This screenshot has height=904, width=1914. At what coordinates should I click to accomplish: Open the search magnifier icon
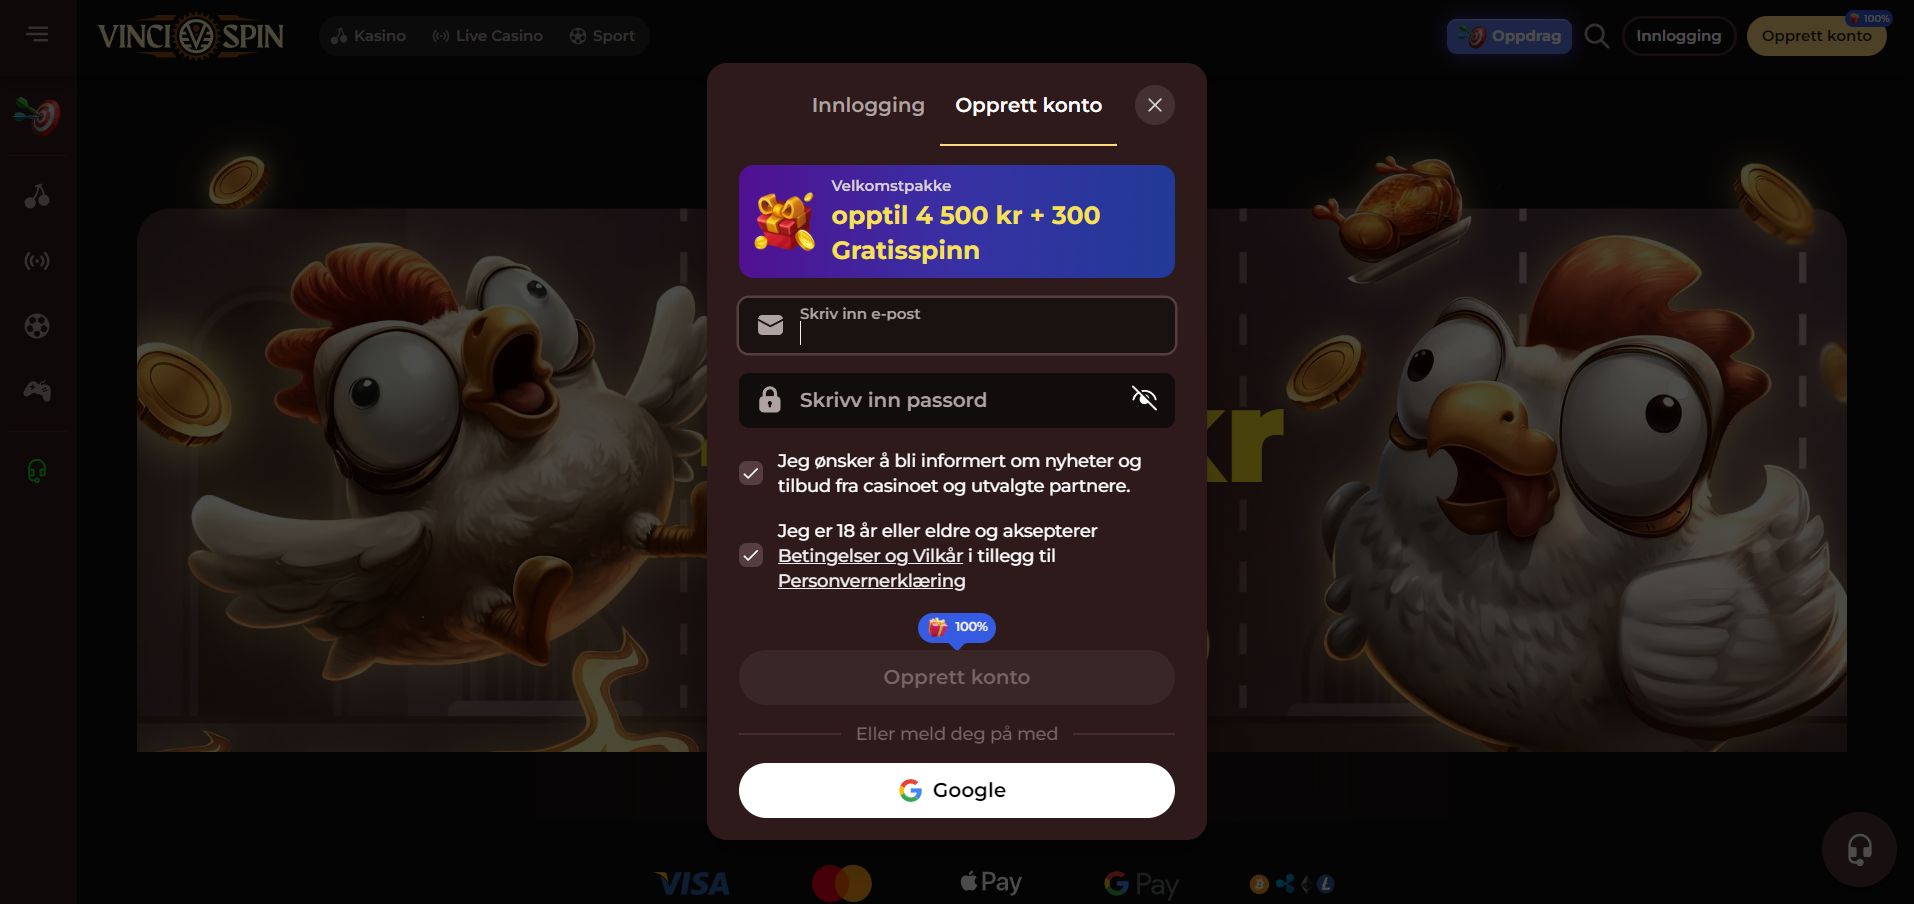click(1597, 36)
